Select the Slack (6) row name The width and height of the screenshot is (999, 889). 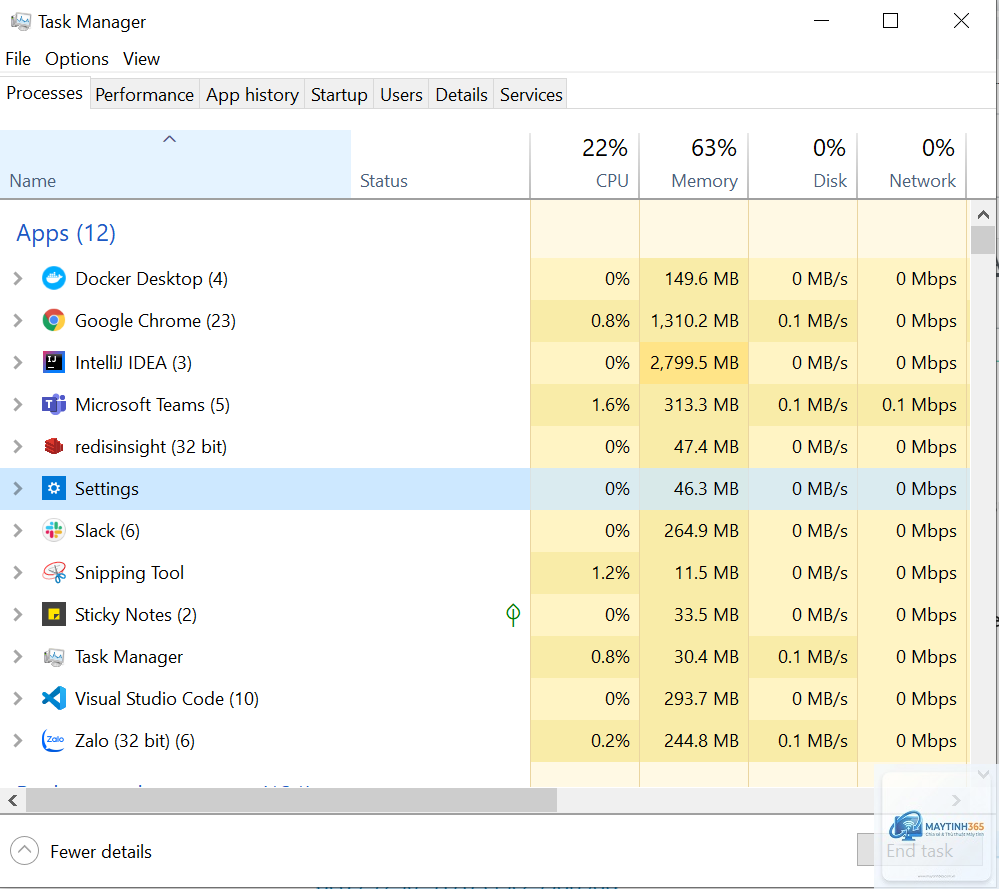tap(107, 531)
